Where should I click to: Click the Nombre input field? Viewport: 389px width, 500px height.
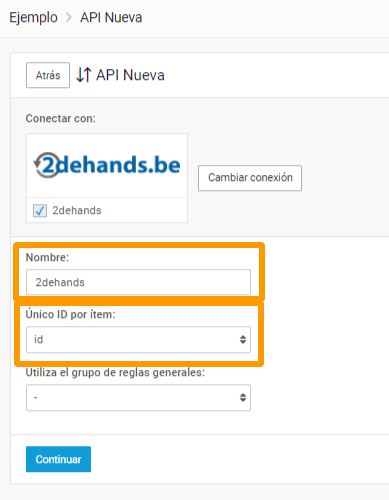click(x=138, y=282)
